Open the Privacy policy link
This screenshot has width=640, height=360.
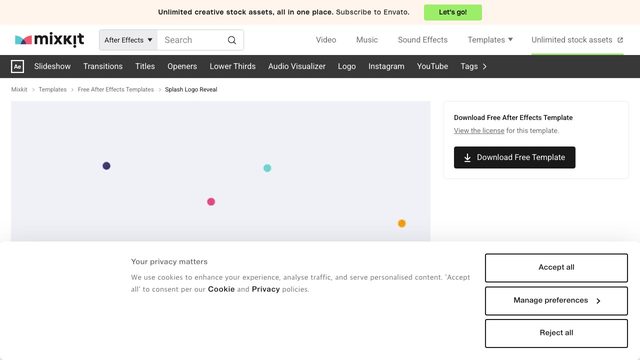[266, 289]
